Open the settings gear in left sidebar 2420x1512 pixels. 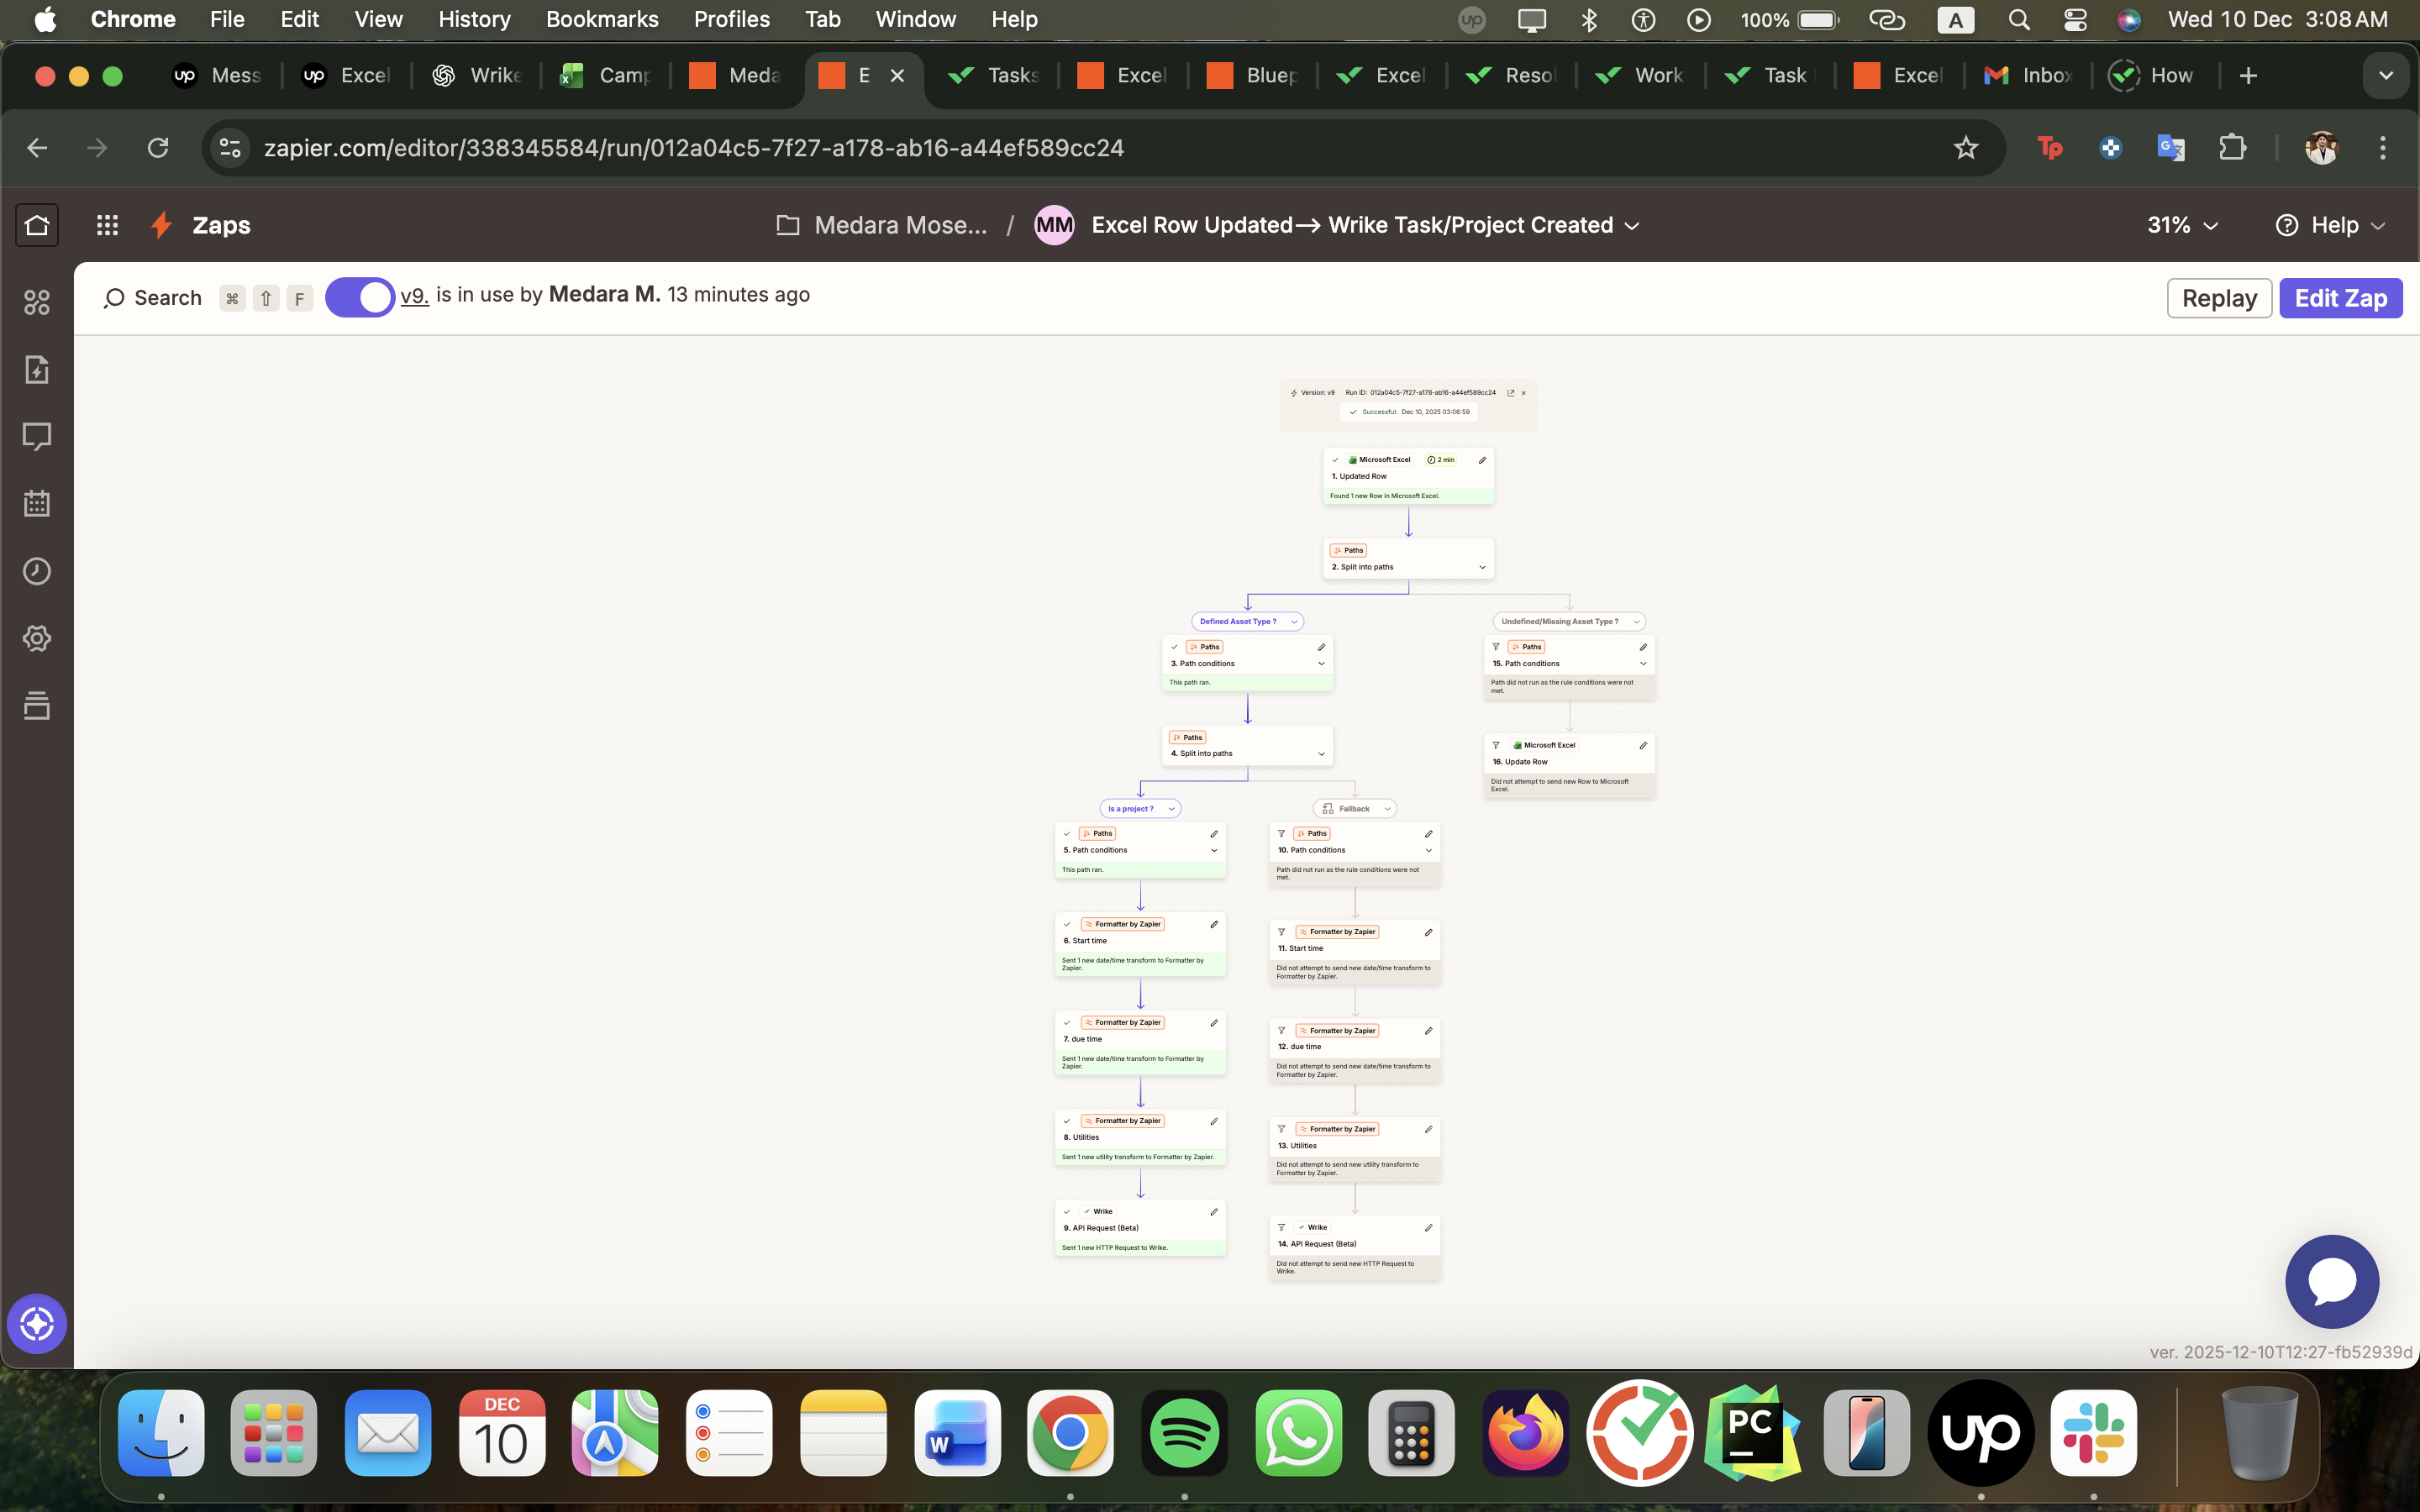pos(37,638)
